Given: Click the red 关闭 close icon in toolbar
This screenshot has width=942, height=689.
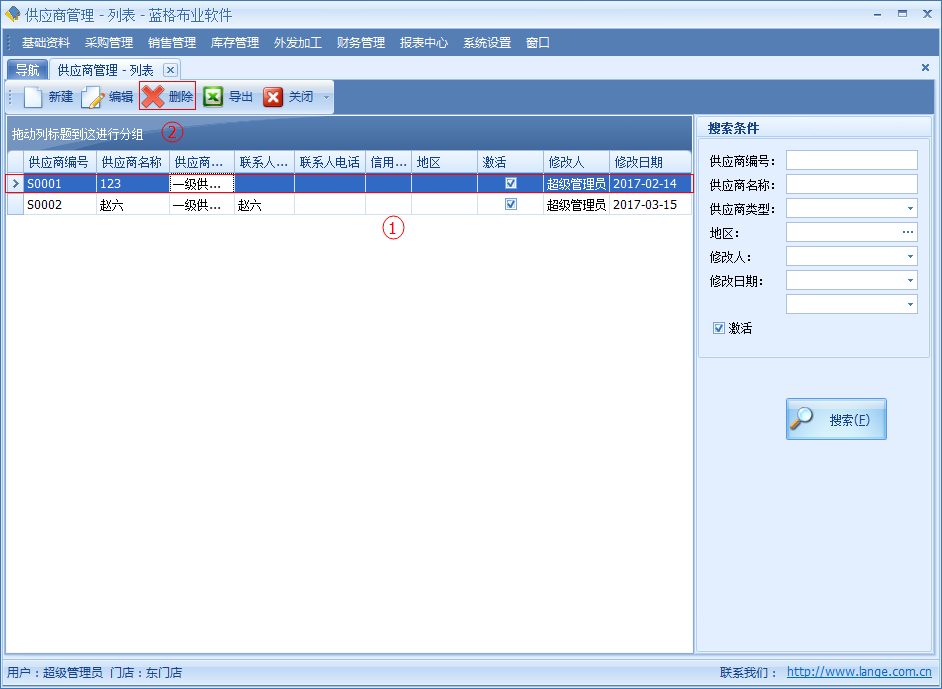Looking at the screenshot, I should (273, 97).
